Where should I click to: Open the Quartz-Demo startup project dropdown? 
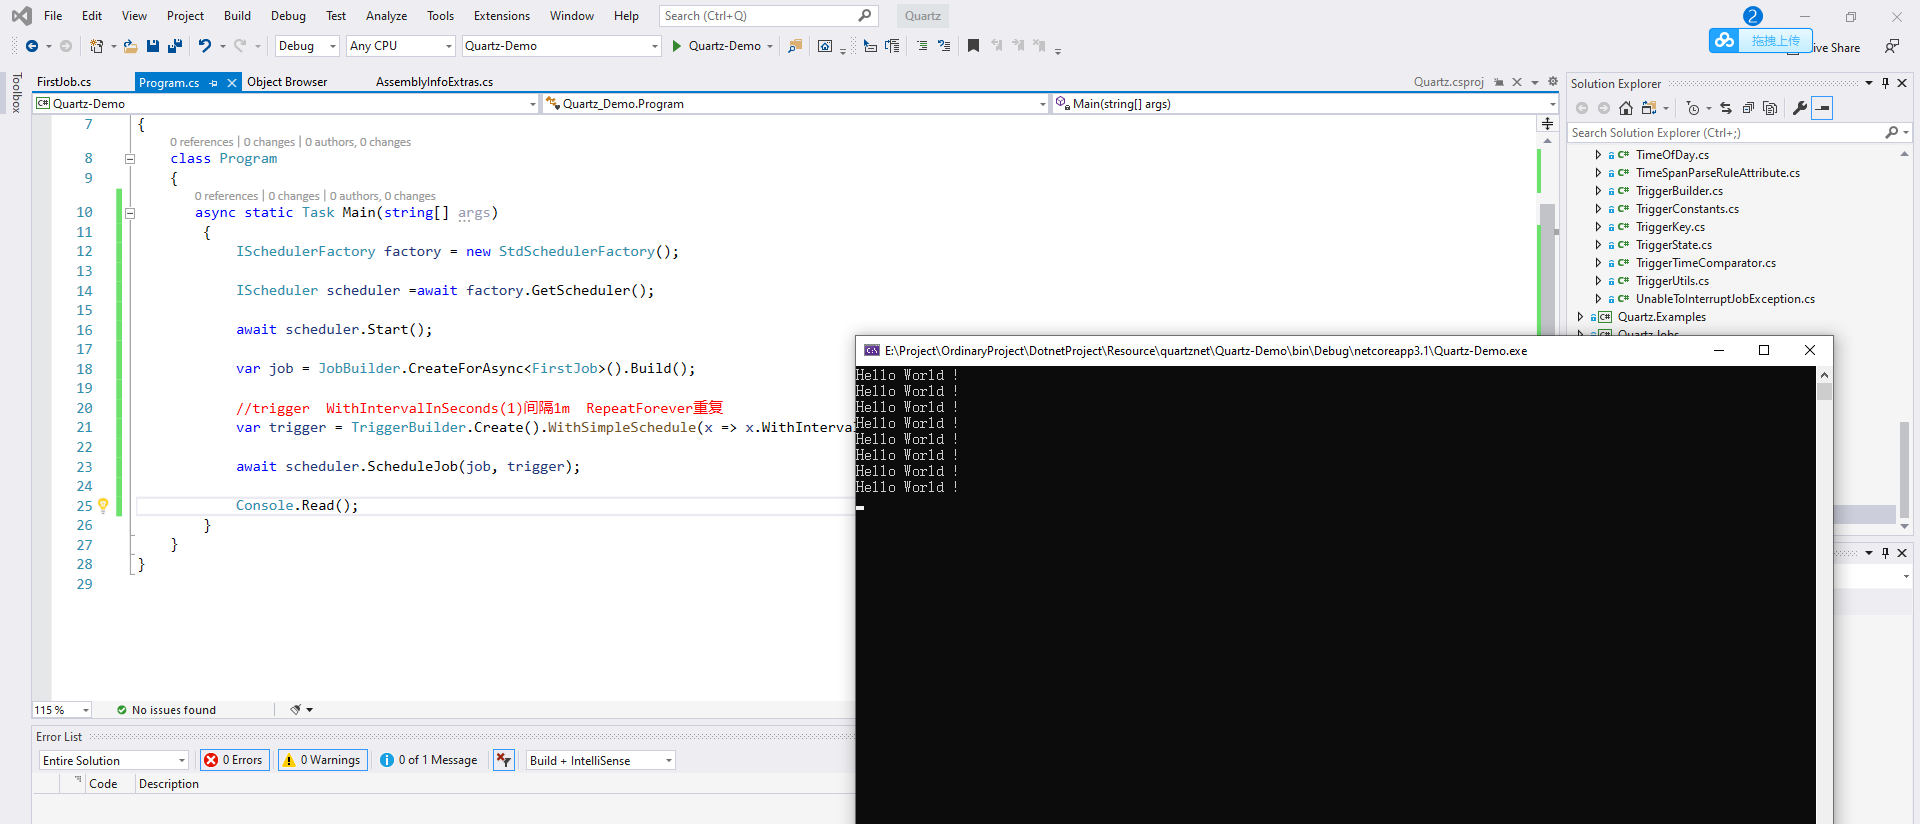click(561, 46)
